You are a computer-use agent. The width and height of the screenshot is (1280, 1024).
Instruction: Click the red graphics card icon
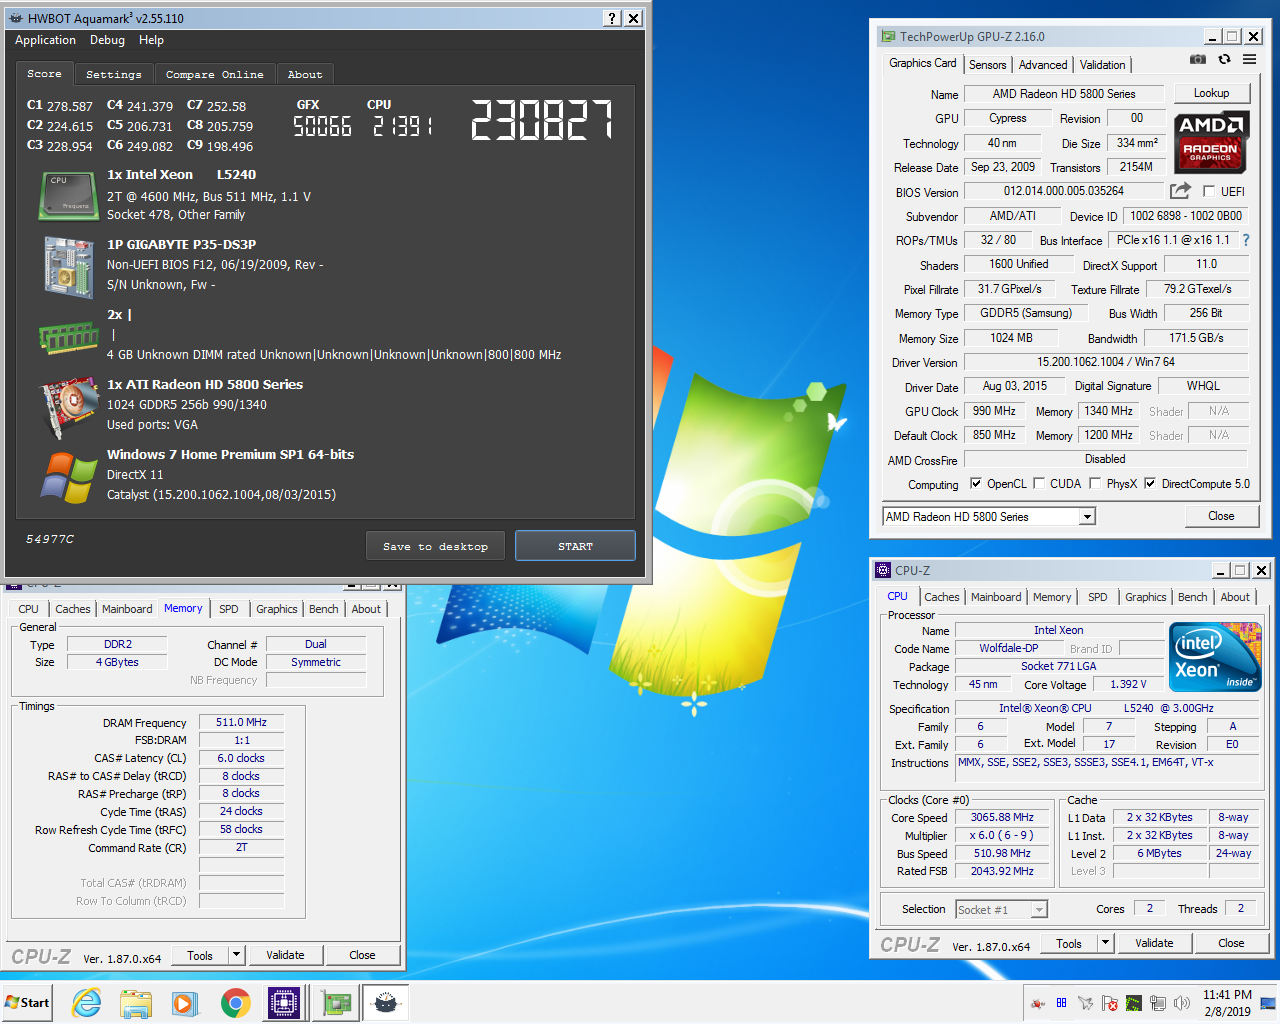[x=68, y=406]
